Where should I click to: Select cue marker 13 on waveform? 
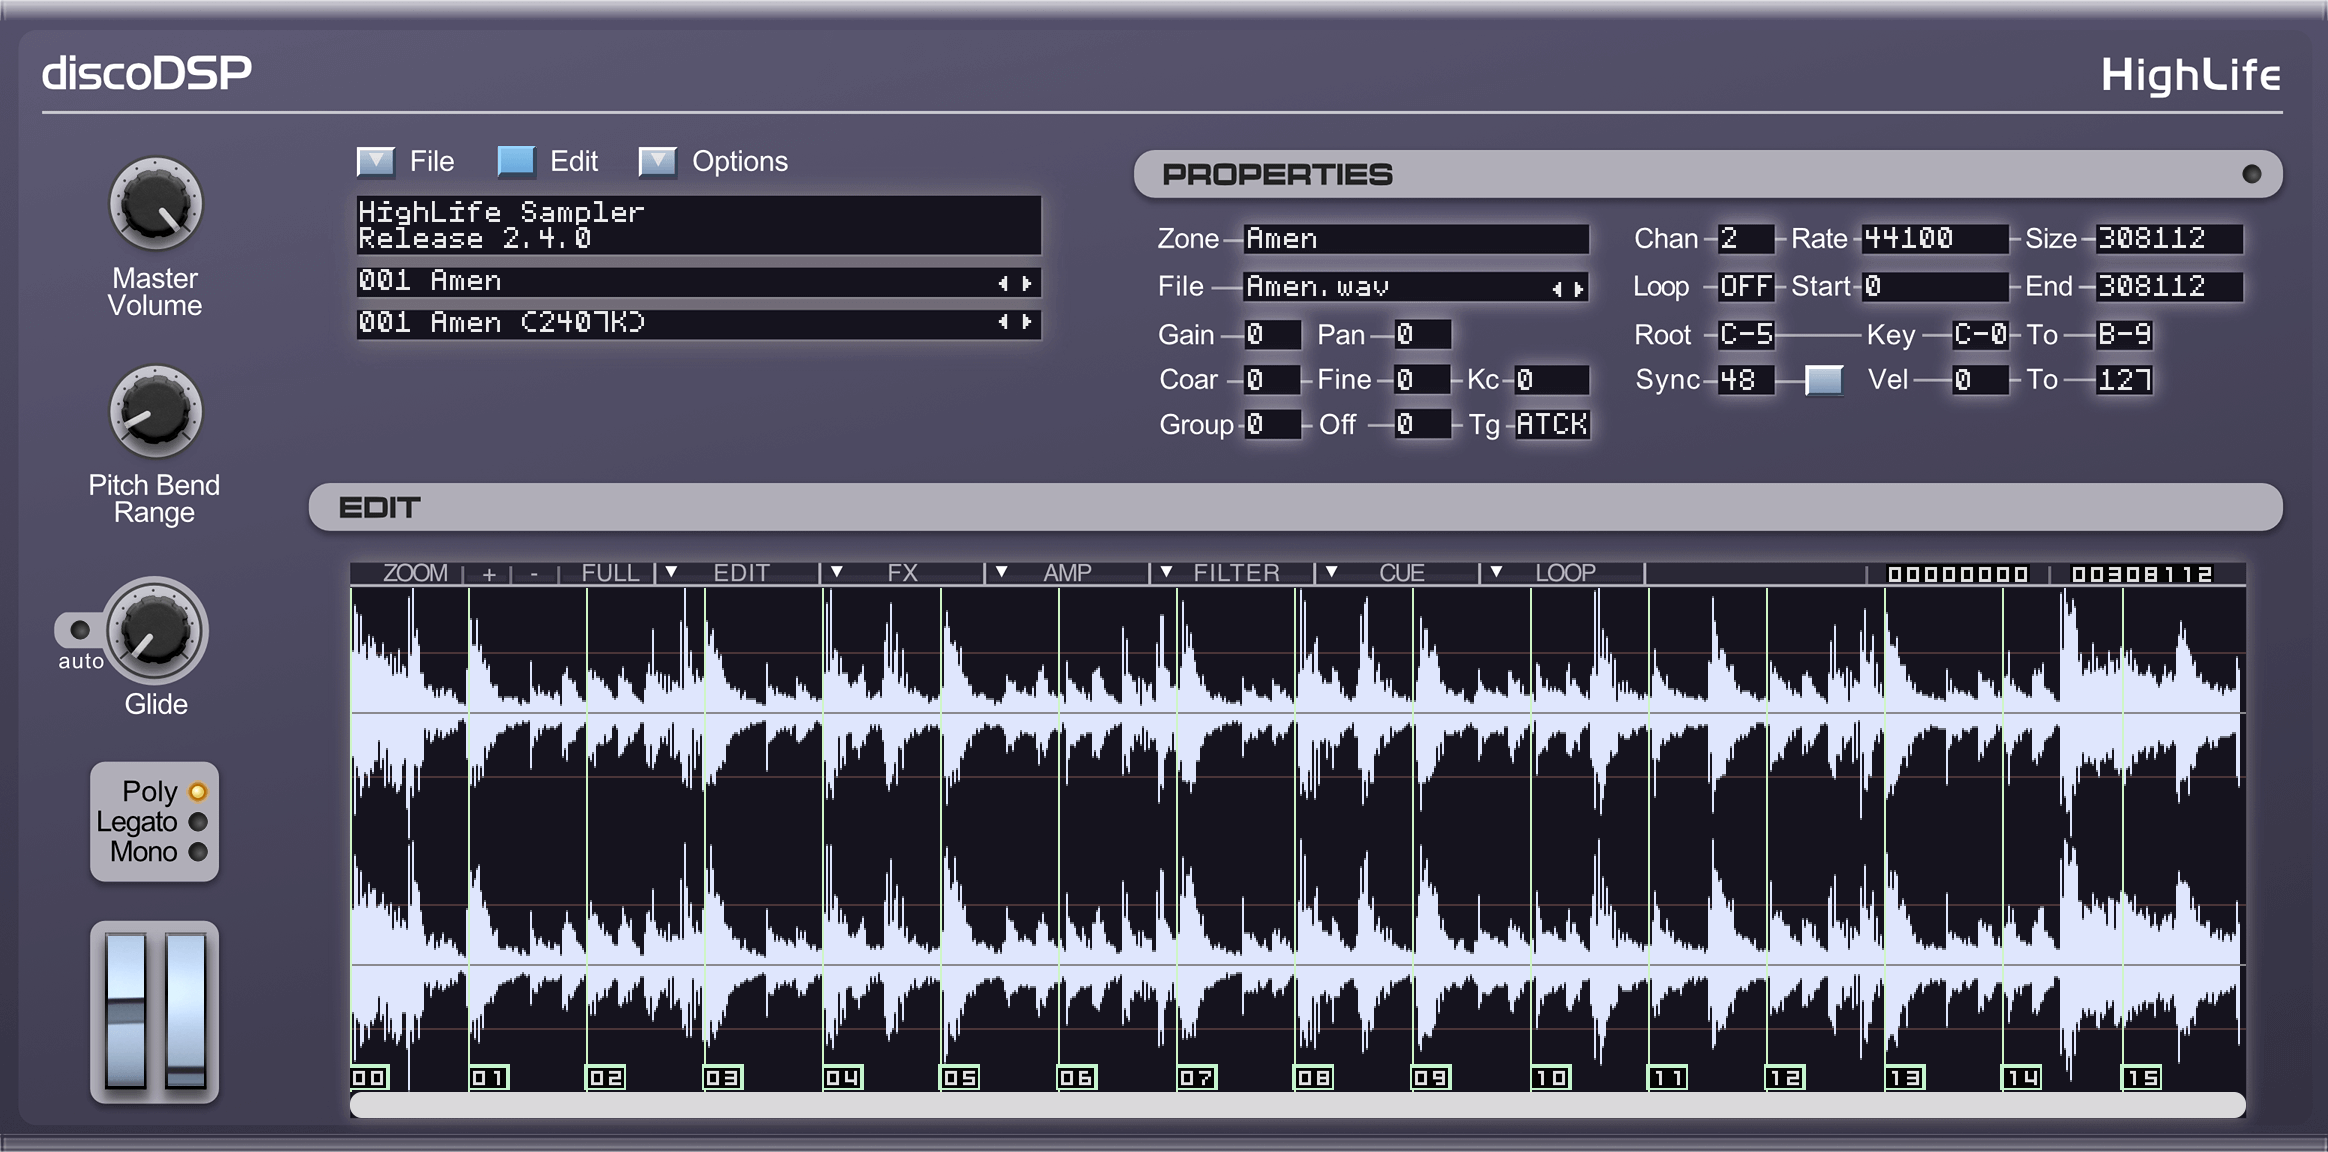1905,1078
